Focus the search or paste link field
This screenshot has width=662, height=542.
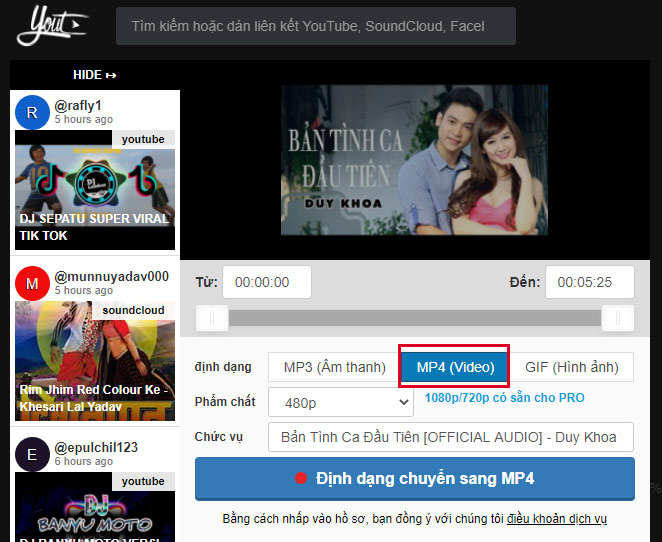(x=316, y=26)
